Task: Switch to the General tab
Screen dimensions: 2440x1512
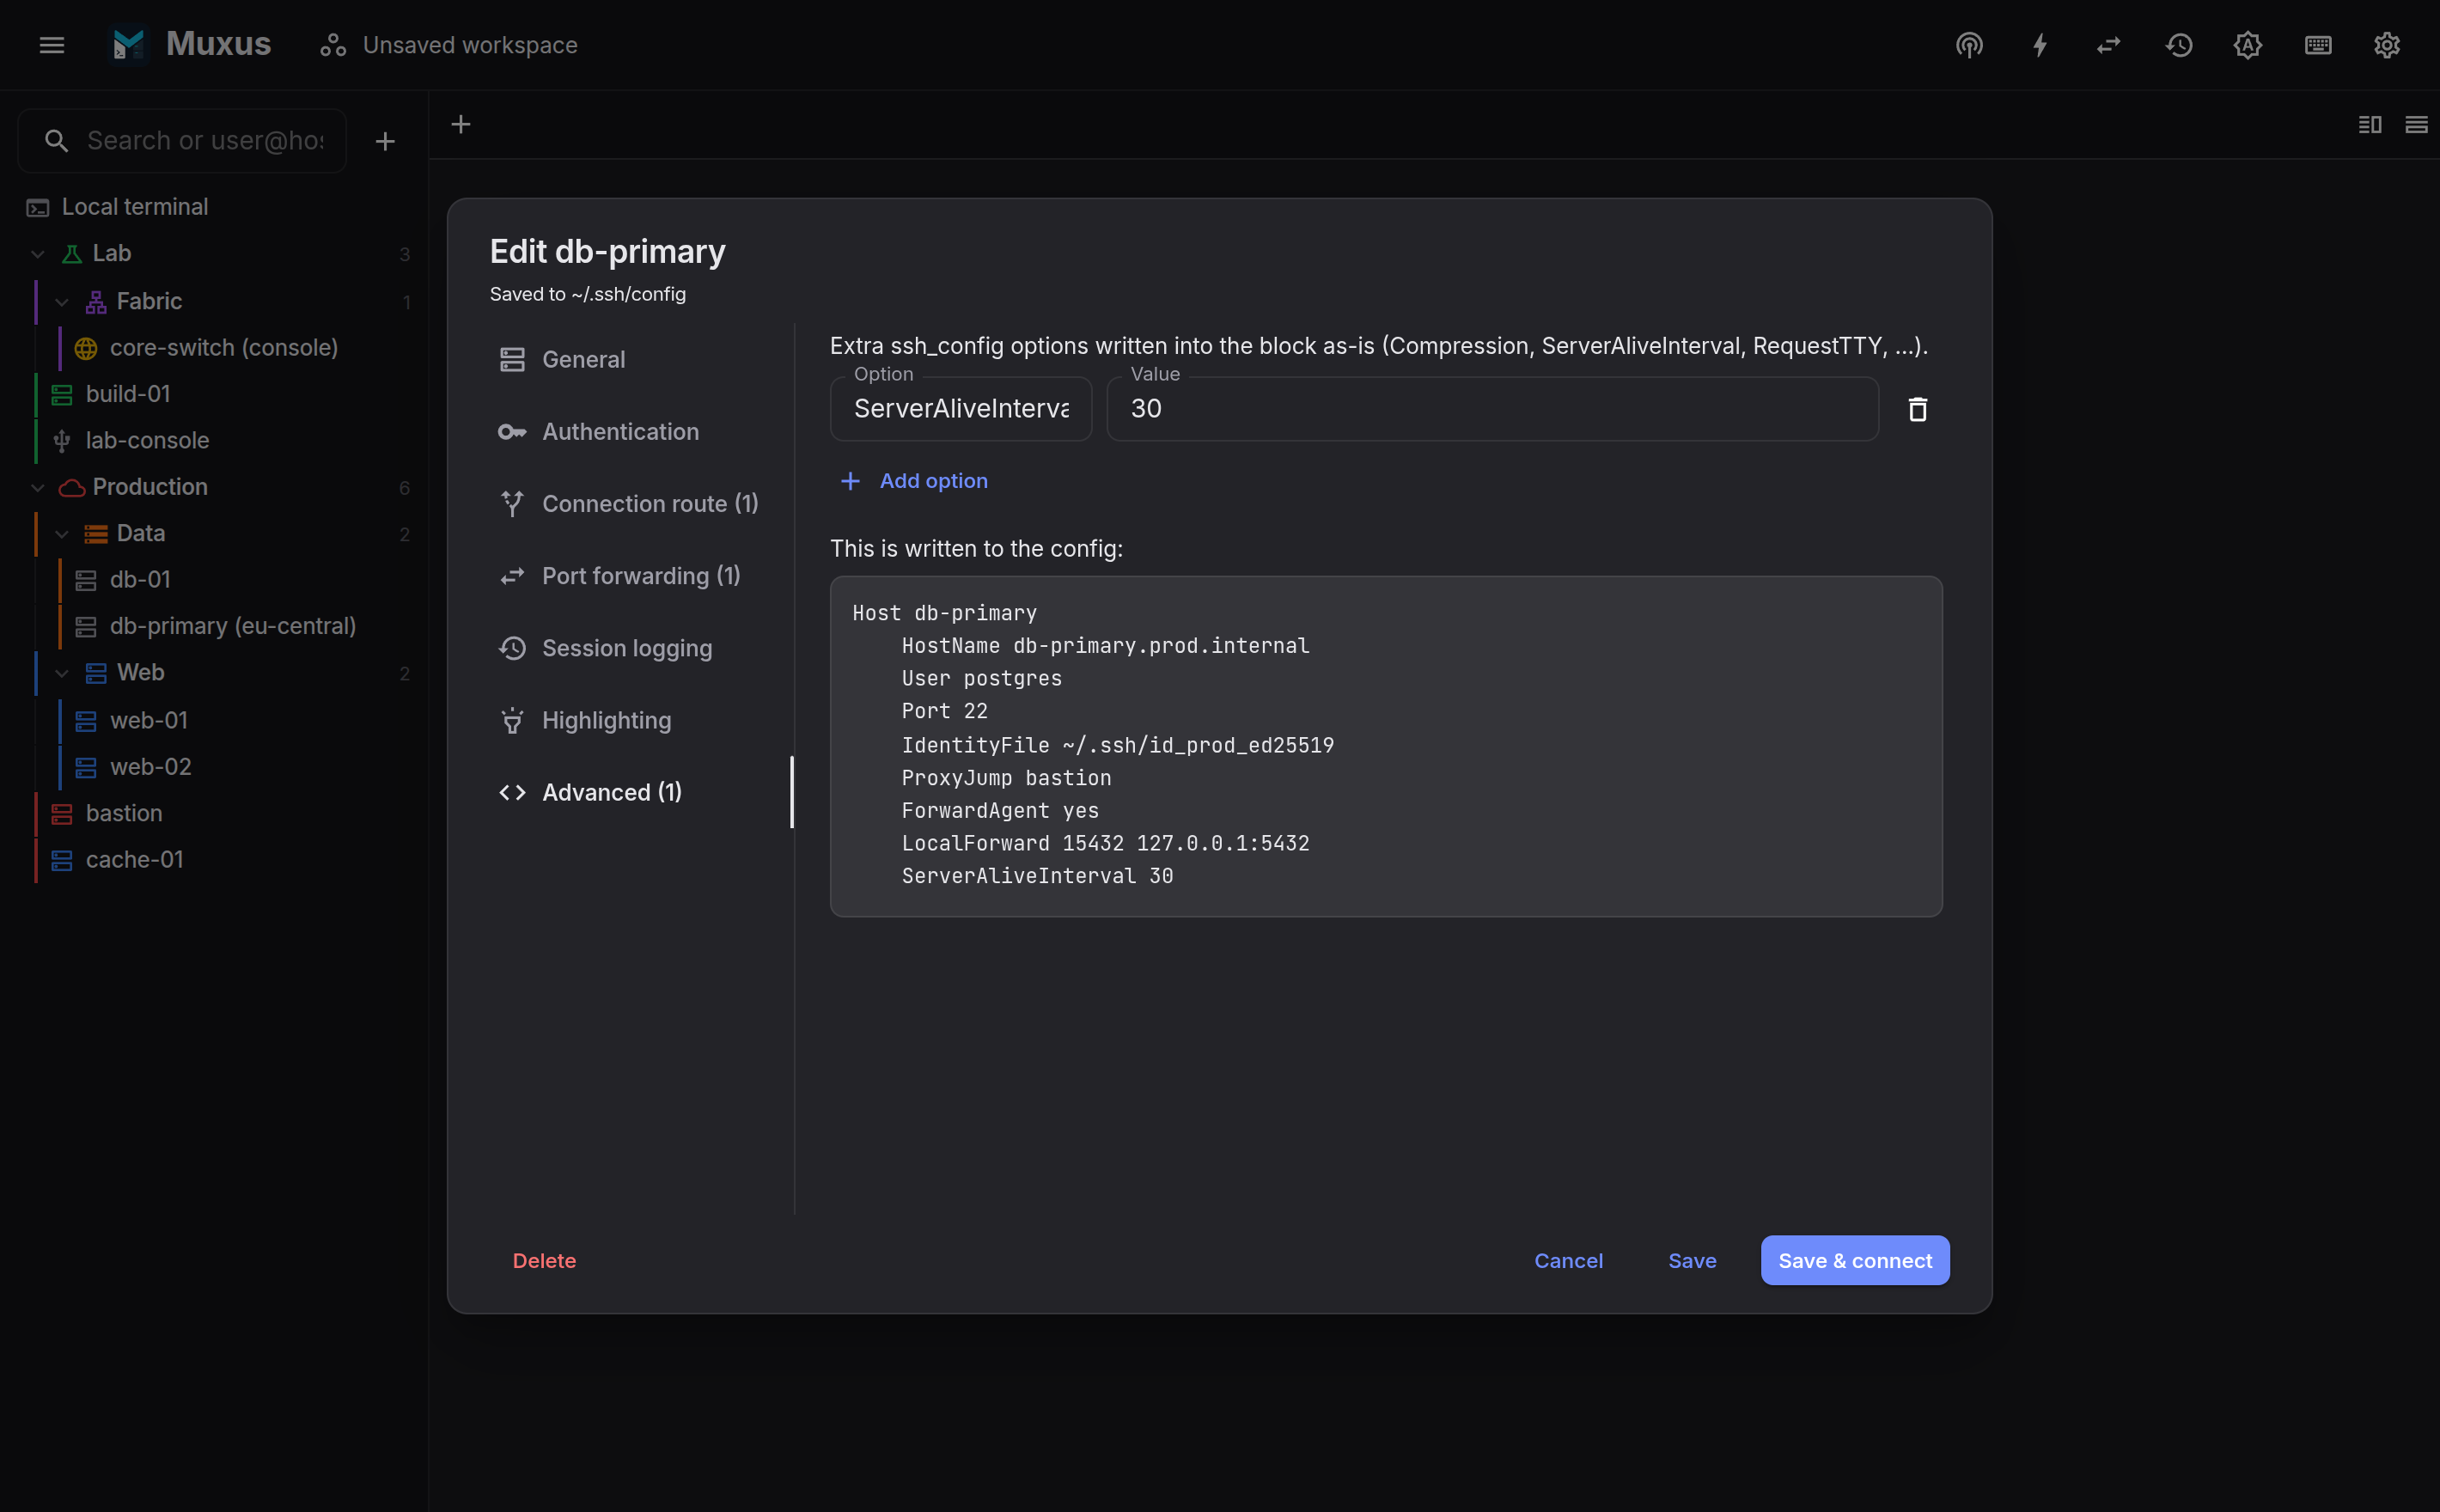Action: [640, 360]
